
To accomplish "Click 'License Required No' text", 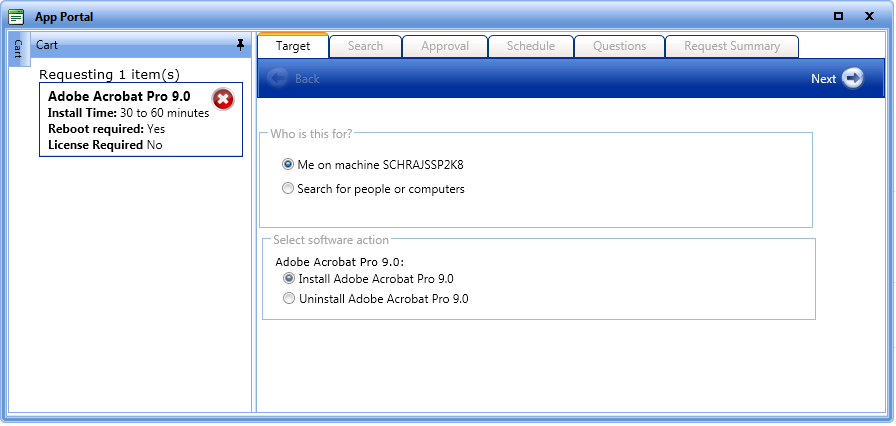I will [x=105, y=145].
